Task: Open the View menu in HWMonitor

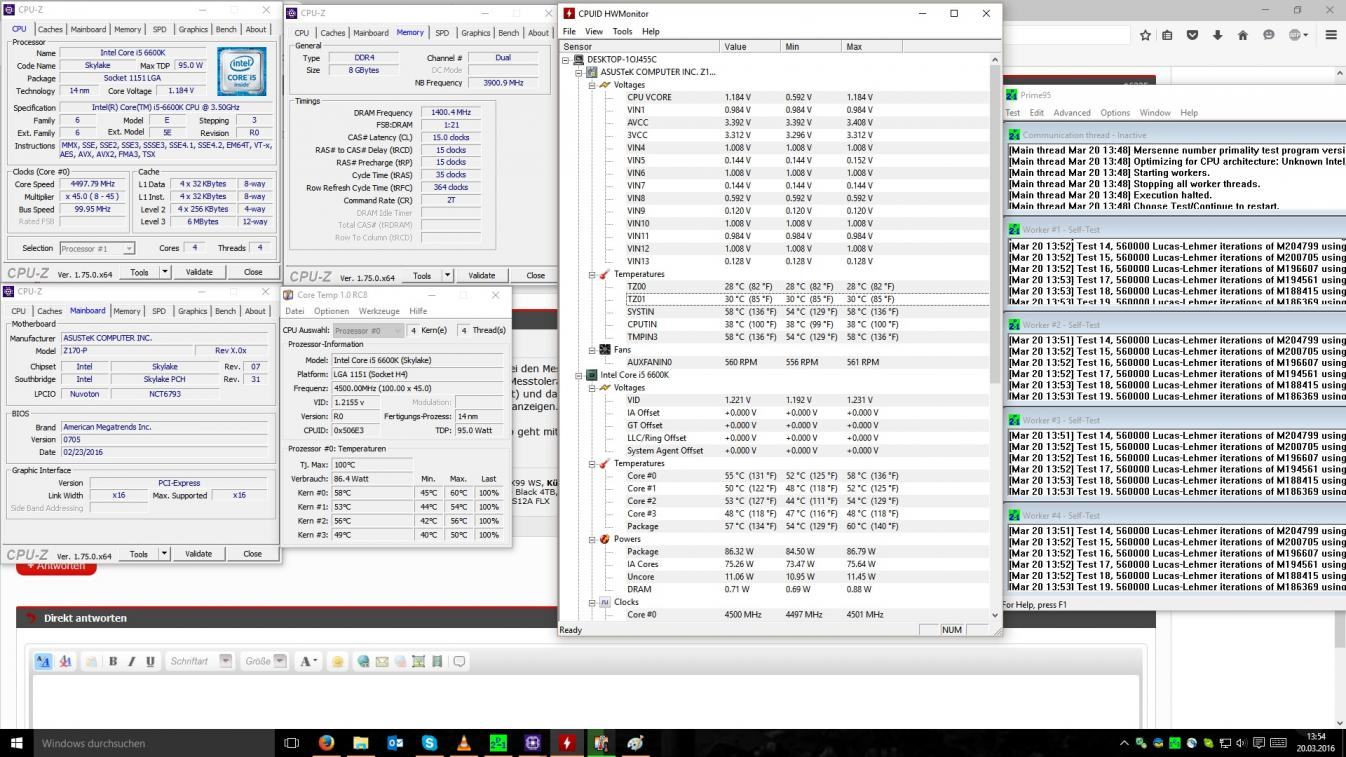Action: pyautogui.click(x=594, y=31)
